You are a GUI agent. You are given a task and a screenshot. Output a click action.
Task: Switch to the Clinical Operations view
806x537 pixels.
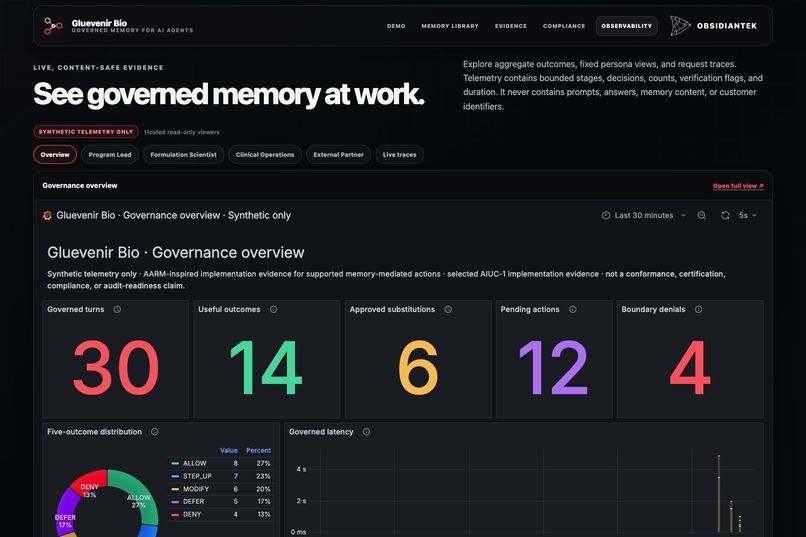[265, 155]
